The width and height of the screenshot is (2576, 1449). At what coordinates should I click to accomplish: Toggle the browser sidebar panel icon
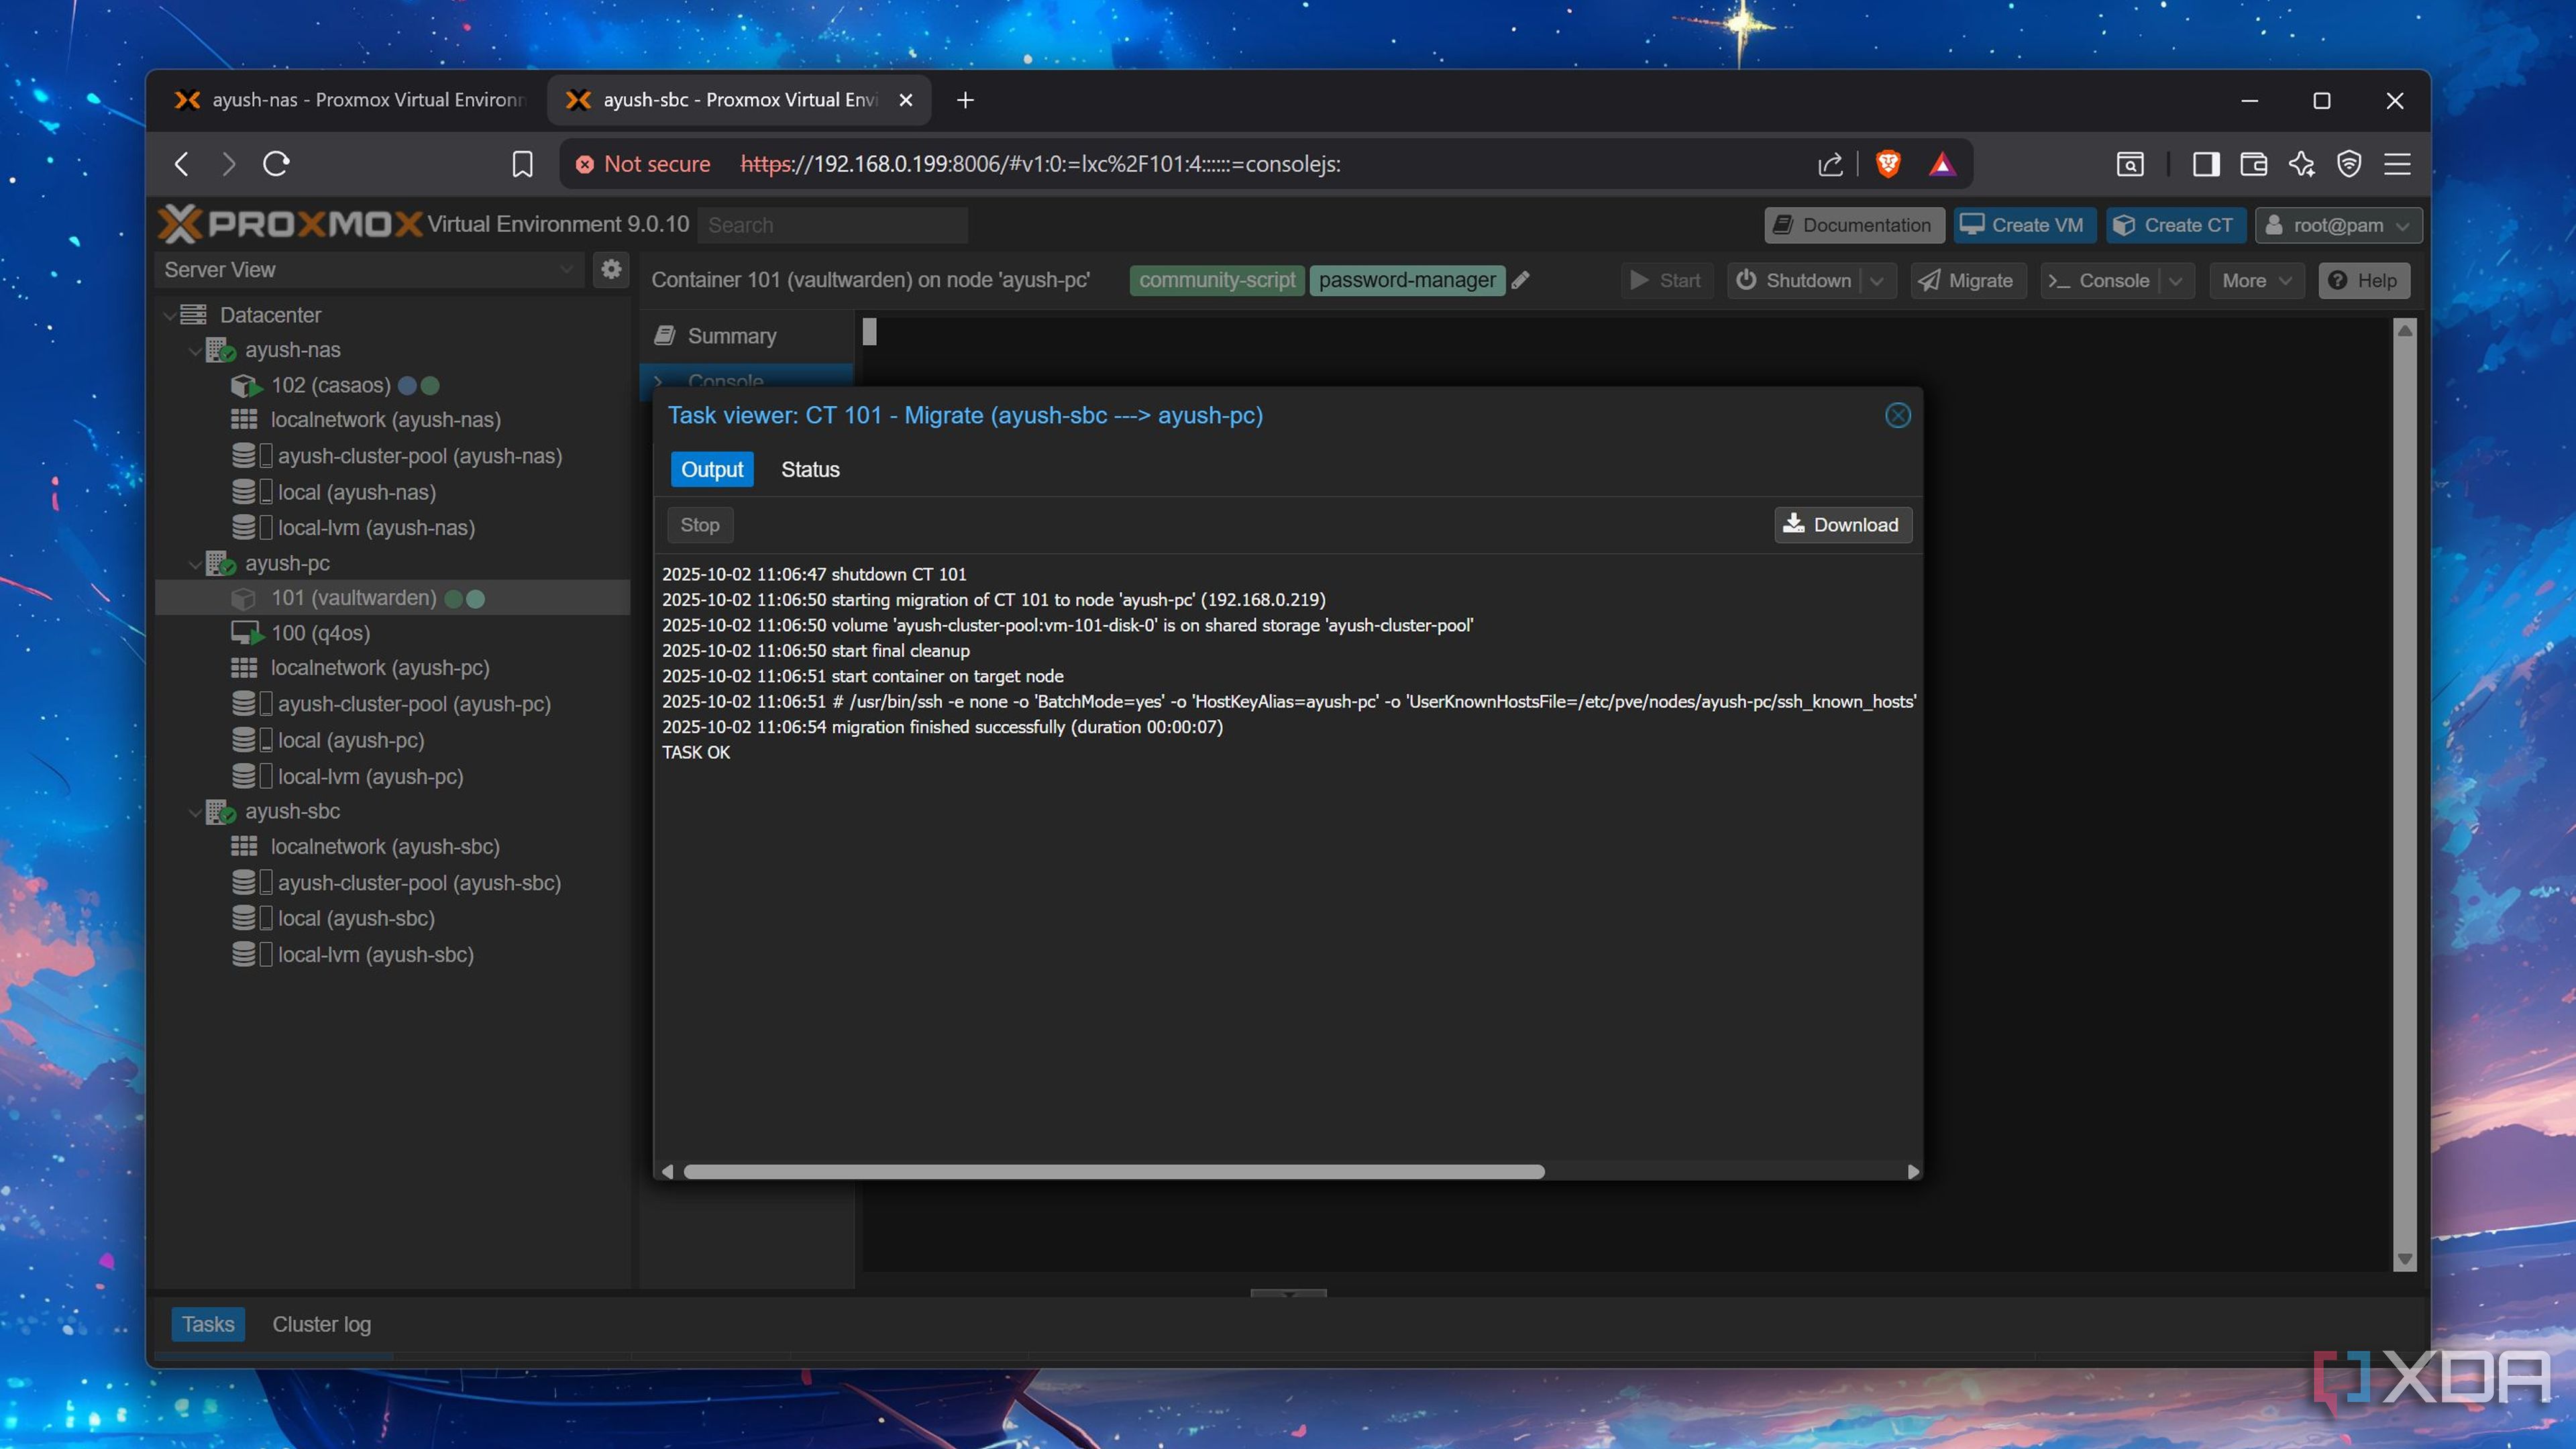tap(2206, 164)
